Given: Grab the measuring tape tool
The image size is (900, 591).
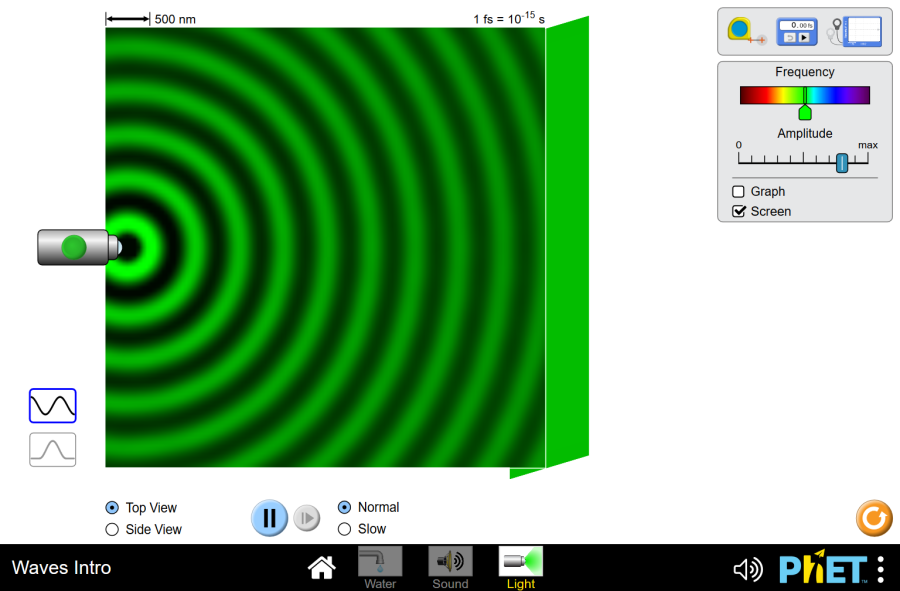Looking at the screenshot, I should tap(745, 32).
